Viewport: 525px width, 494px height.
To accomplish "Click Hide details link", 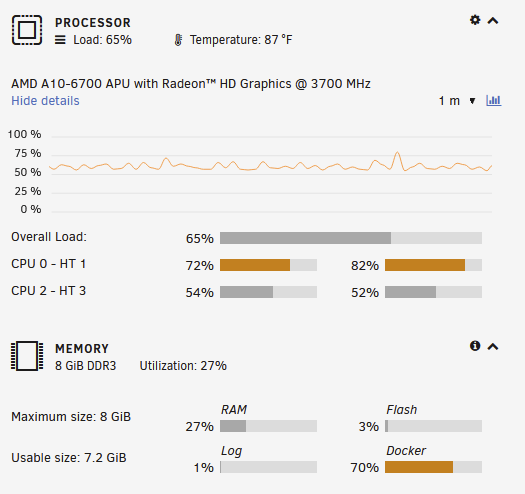I will tap(45, 101).
